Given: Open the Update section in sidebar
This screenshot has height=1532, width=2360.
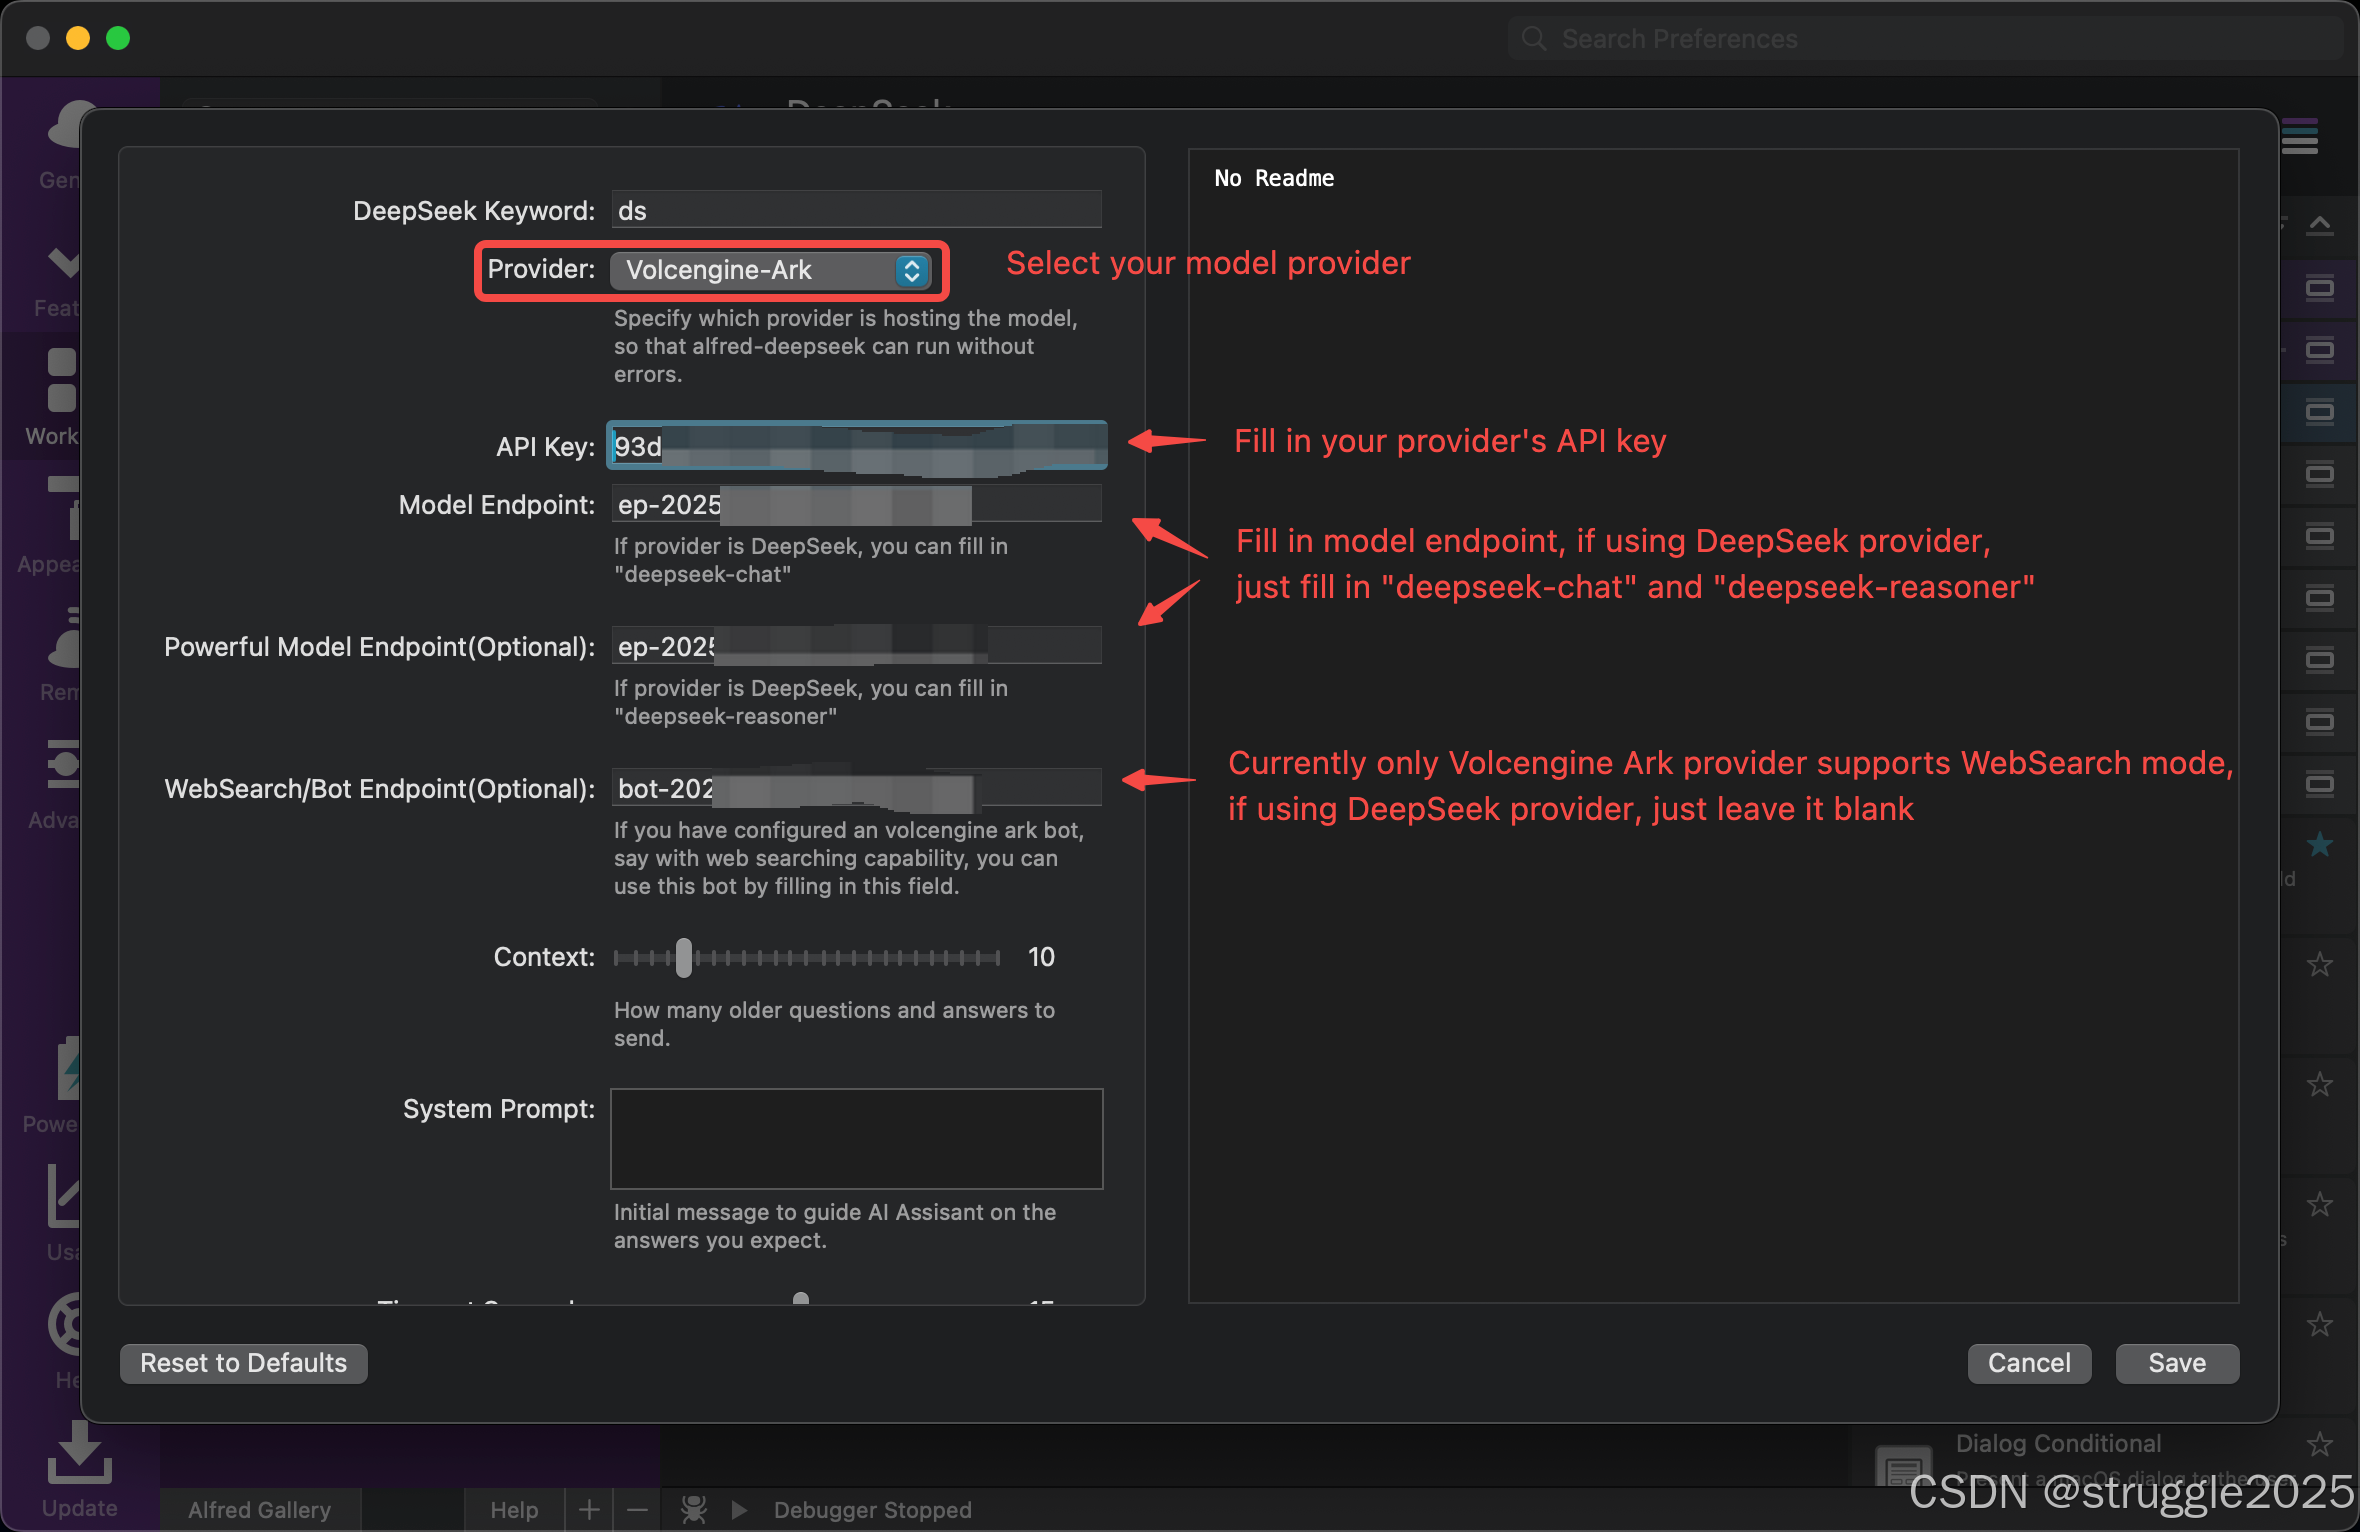Looking at the screenshot, I should click(79, 1470).
